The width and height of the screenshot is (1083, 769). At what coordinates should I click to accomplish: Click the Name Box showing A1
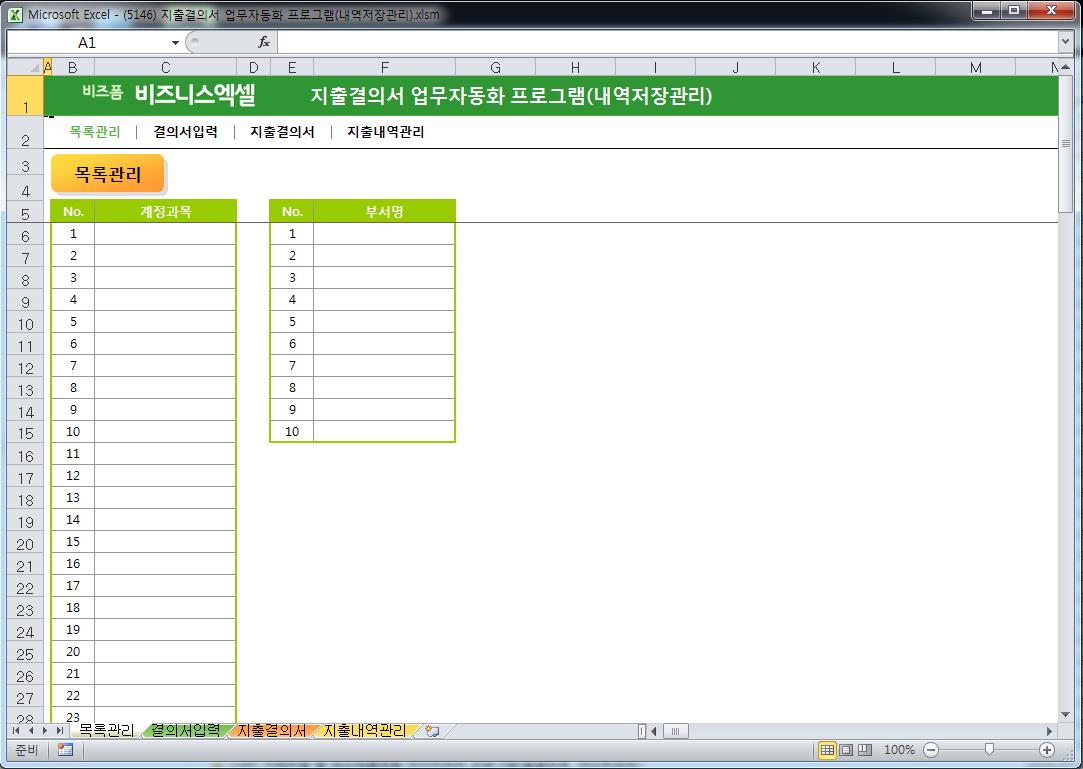pyautogui.click(x=88, y=43)
